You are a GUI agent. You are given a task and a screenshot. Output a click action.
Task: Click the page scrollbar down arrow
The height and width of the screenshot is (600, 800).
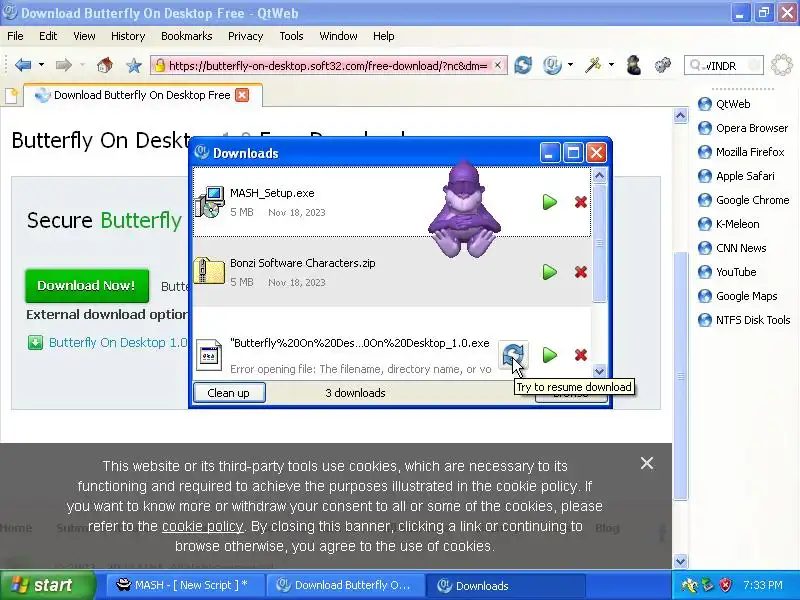coord(680,561)
